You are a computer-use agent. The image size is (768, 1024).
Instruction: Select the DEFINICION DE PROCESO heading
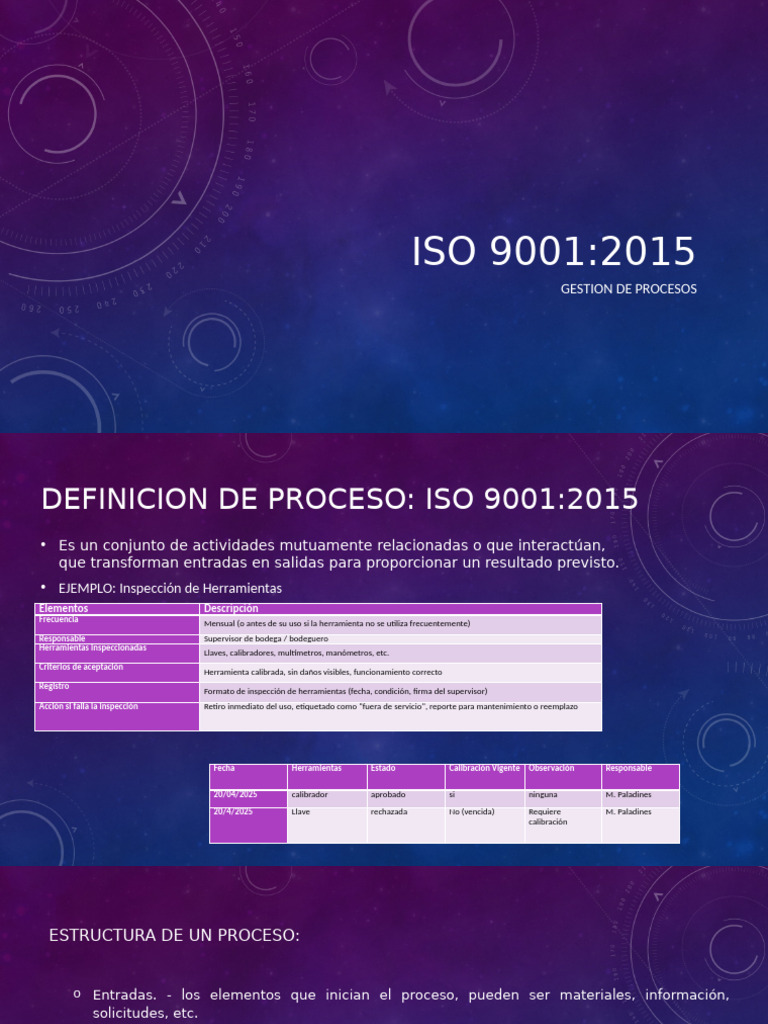point(340,500)
